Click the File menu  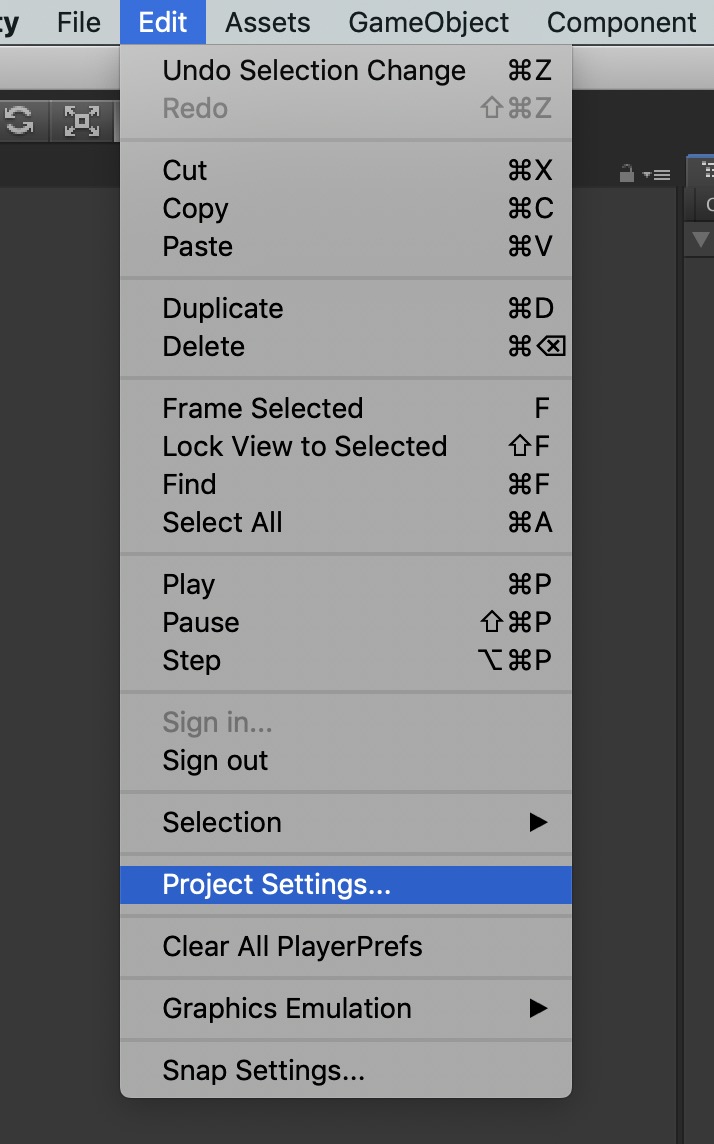coord(79,22)
